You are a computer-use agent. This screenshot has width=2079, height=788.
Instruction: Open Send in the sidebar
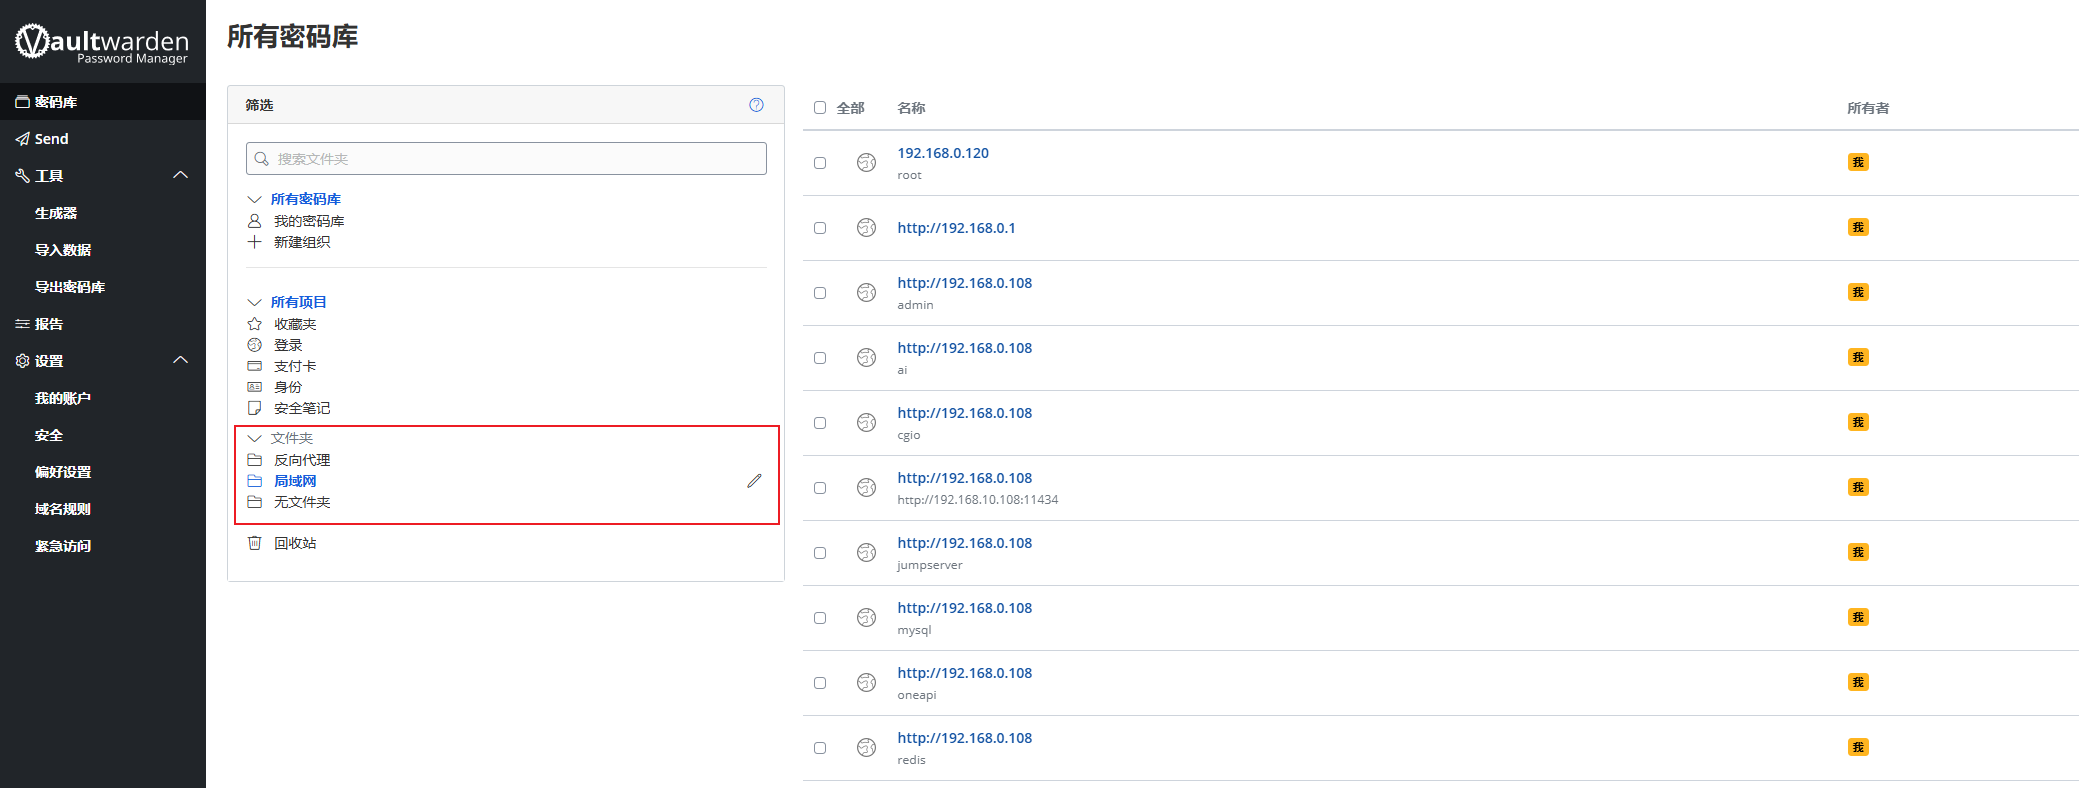coord(51,139)
